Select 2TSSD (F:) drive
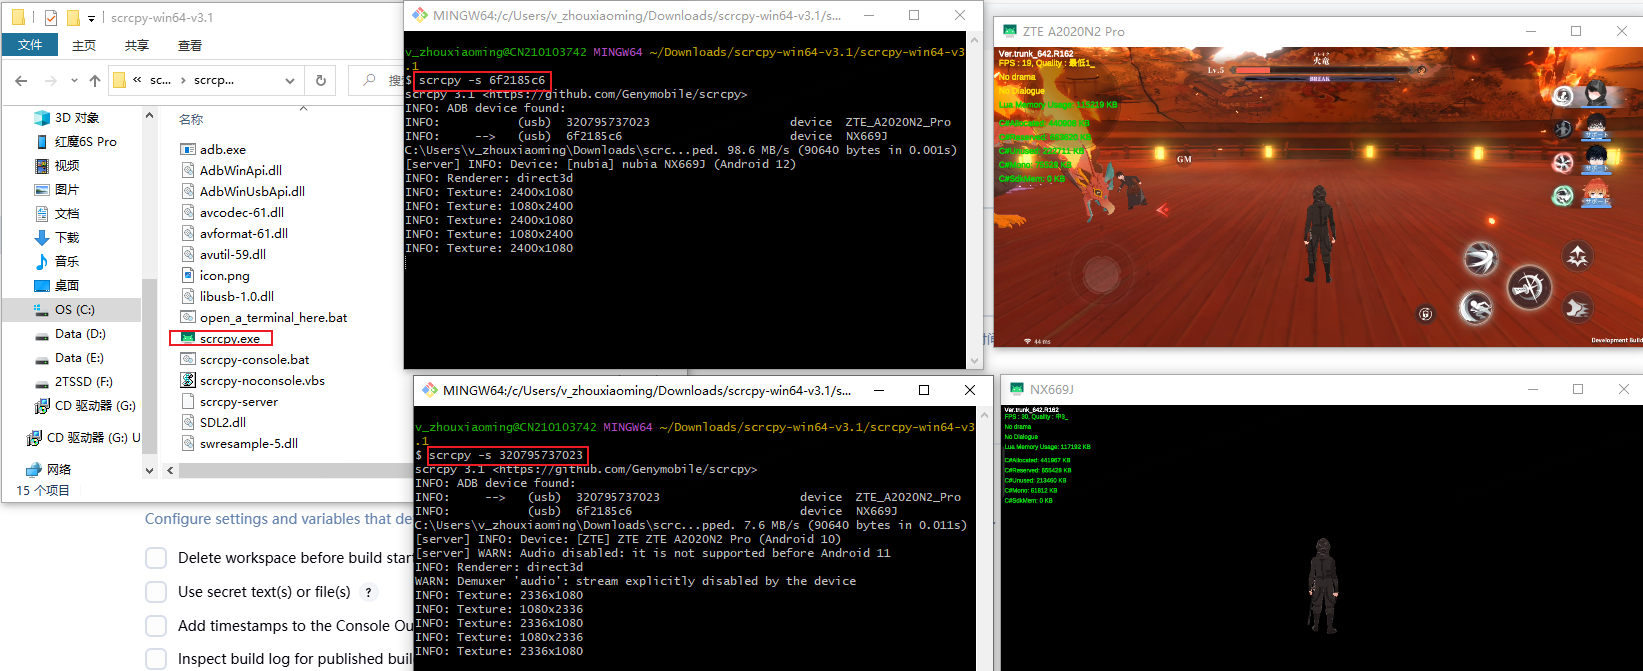The image size is (1643, 671). (83, 381)
